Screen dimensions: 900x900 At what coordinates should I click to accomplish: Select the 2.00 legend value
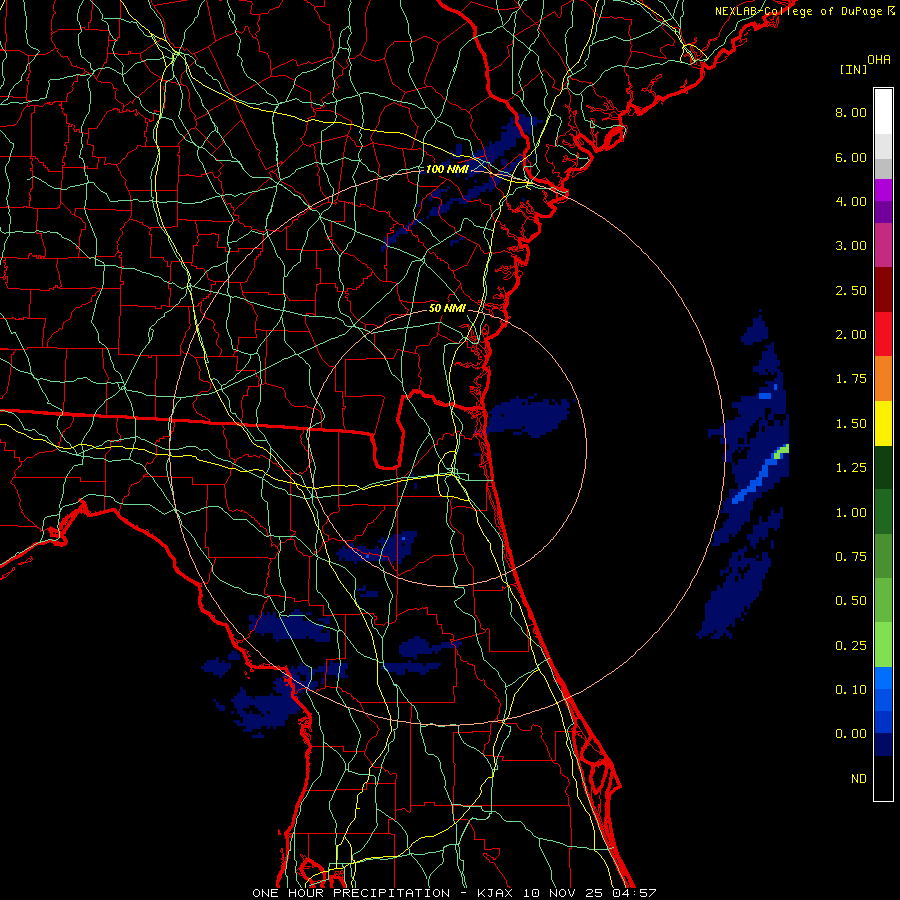pyautogui.click(x=851, y=335)
